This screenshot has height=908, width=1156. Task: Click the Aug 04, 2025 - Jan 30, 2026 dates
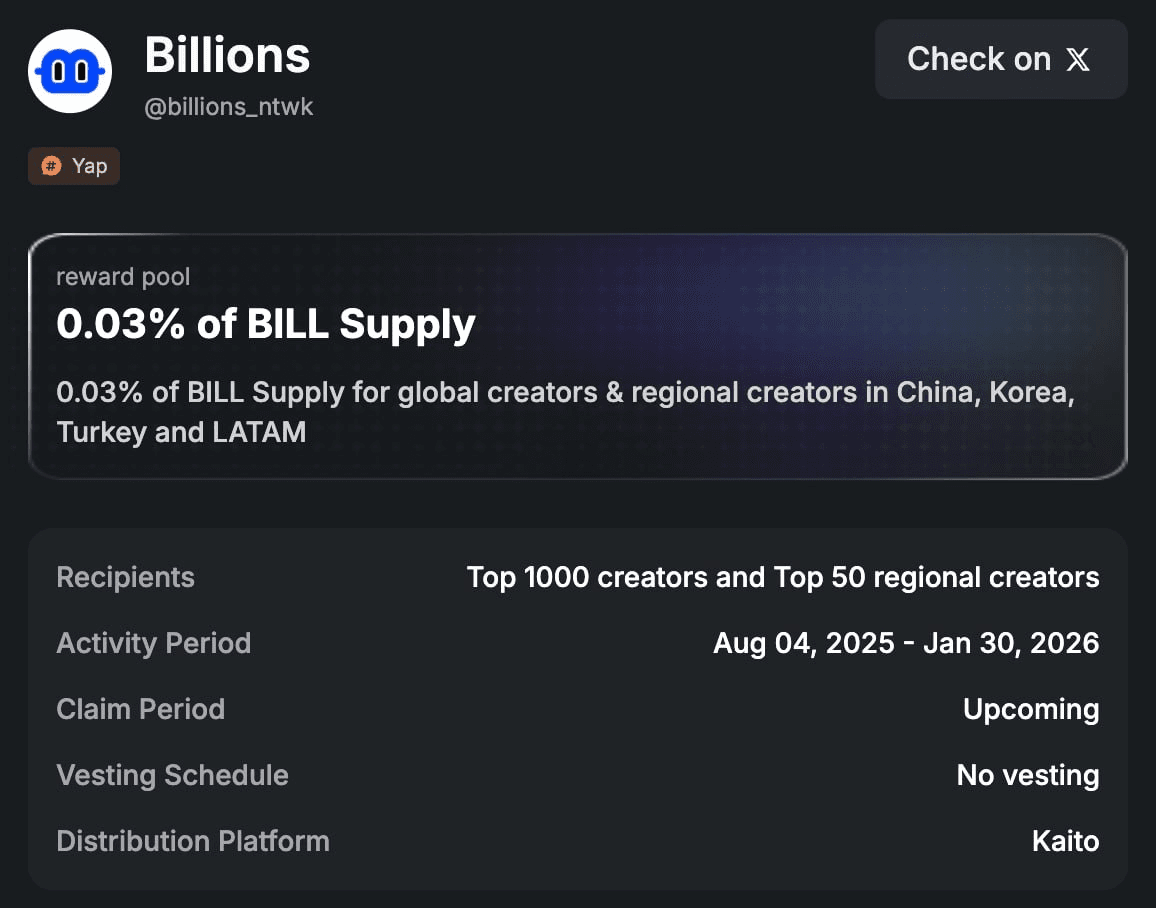click(x=906, y=643)
